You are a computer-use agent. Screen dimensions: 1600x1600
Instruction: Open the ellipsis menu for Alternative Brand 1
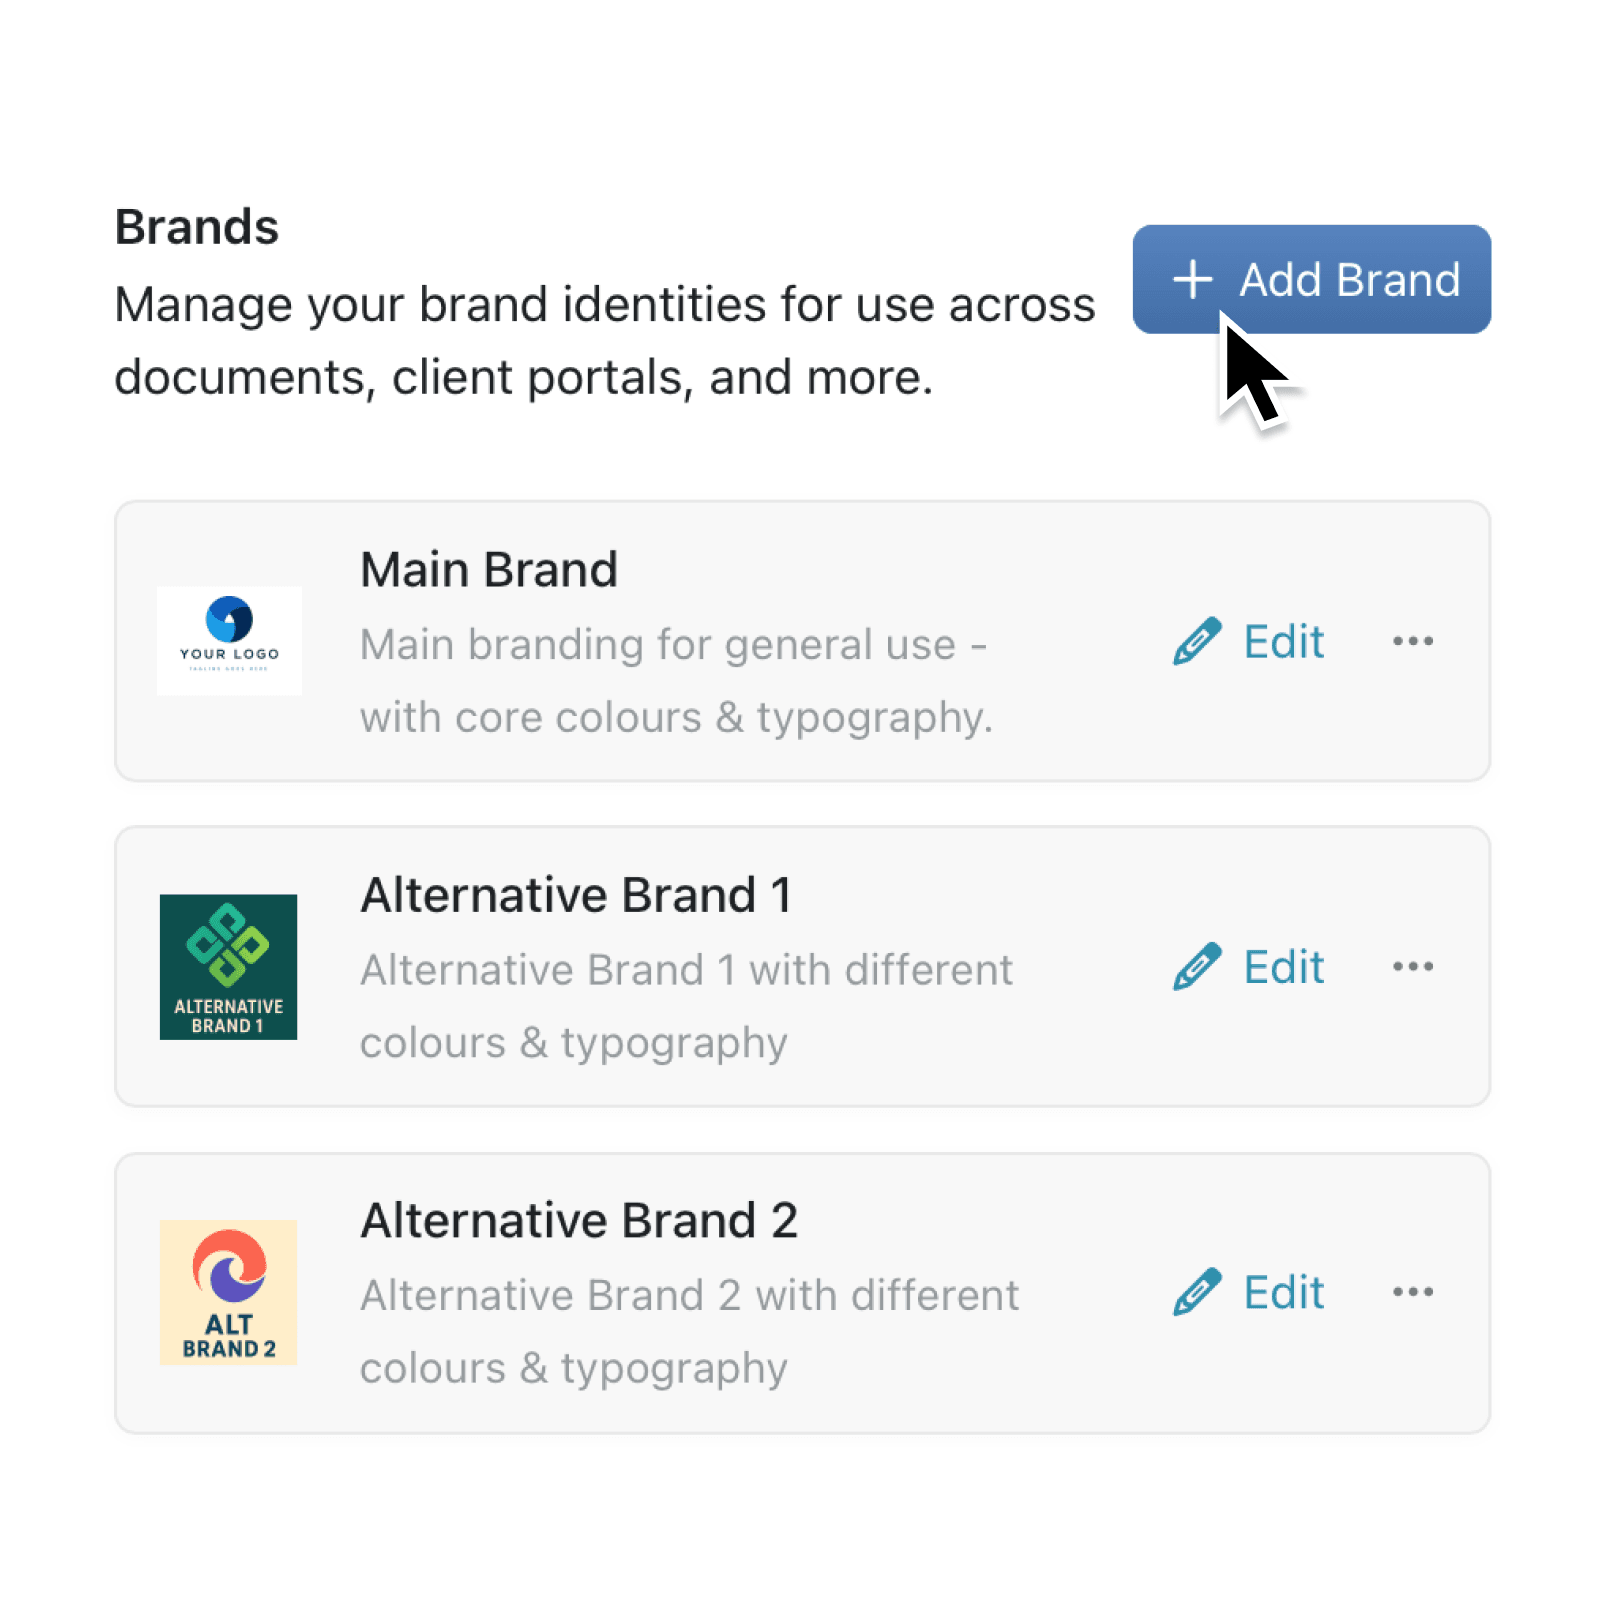pos(1413,966)
